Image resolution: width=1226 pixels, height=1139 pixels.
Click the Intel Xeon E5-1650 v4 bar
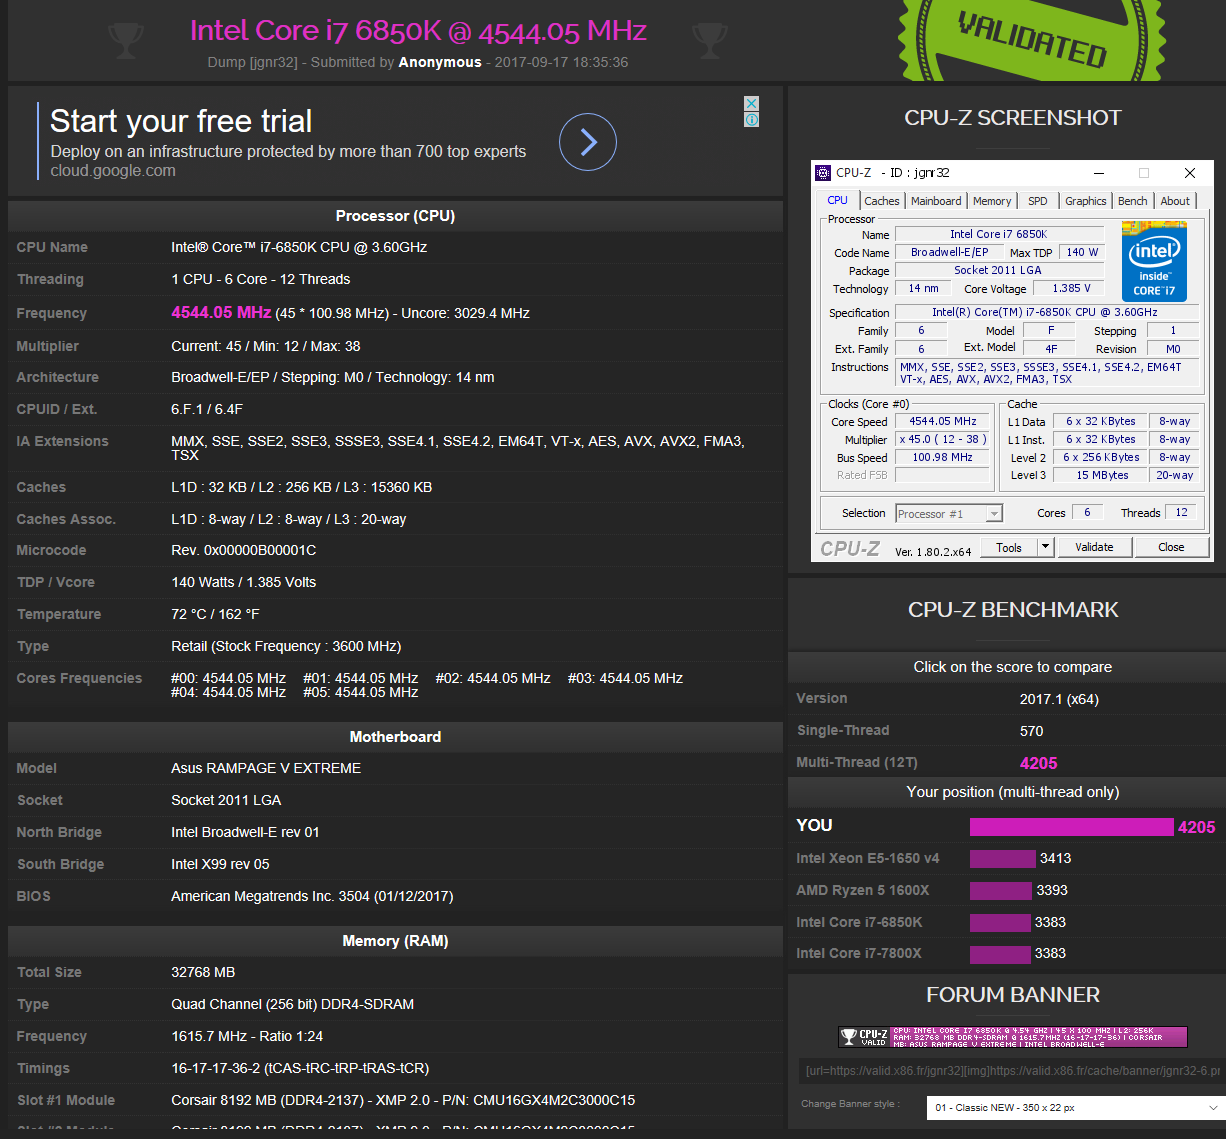tap(1002, 858)
